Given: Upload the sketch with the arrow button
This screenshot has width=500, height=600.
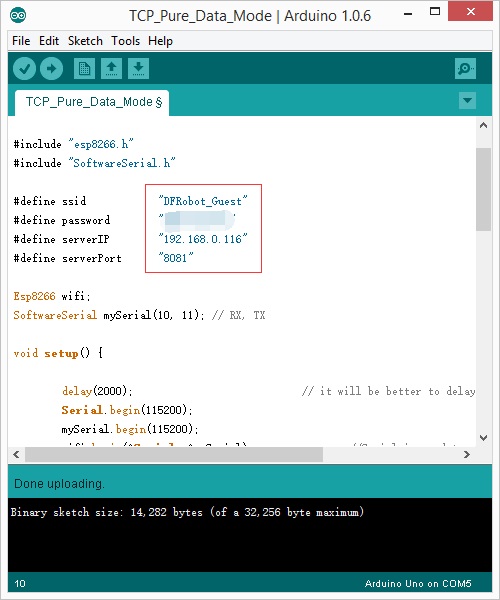Looking at the screenshot, I should (x=52, y=69).
